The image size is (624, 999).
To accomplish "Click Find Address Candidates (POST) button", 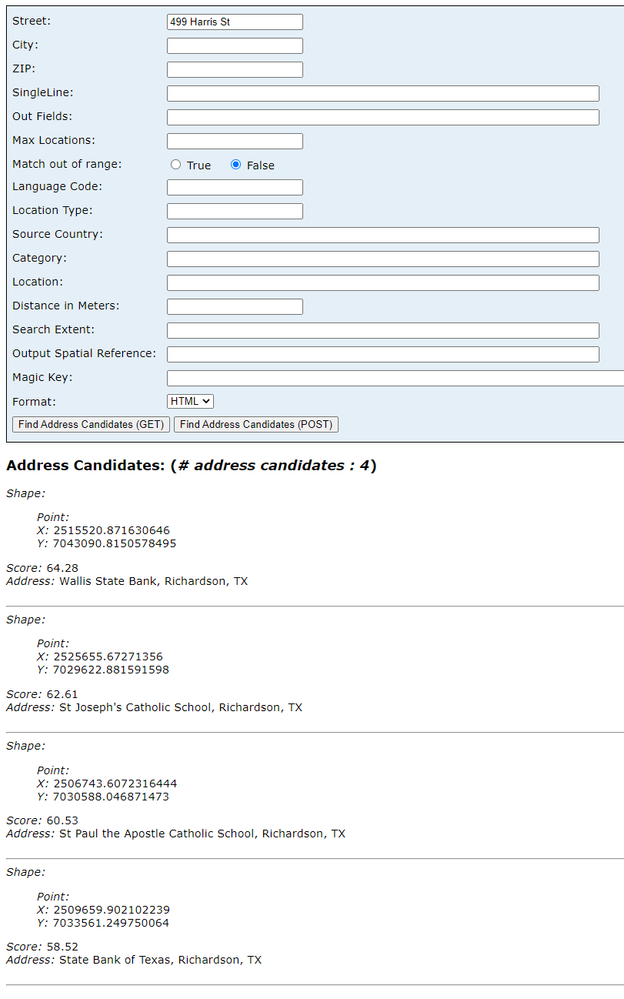I will coord(256,425).
